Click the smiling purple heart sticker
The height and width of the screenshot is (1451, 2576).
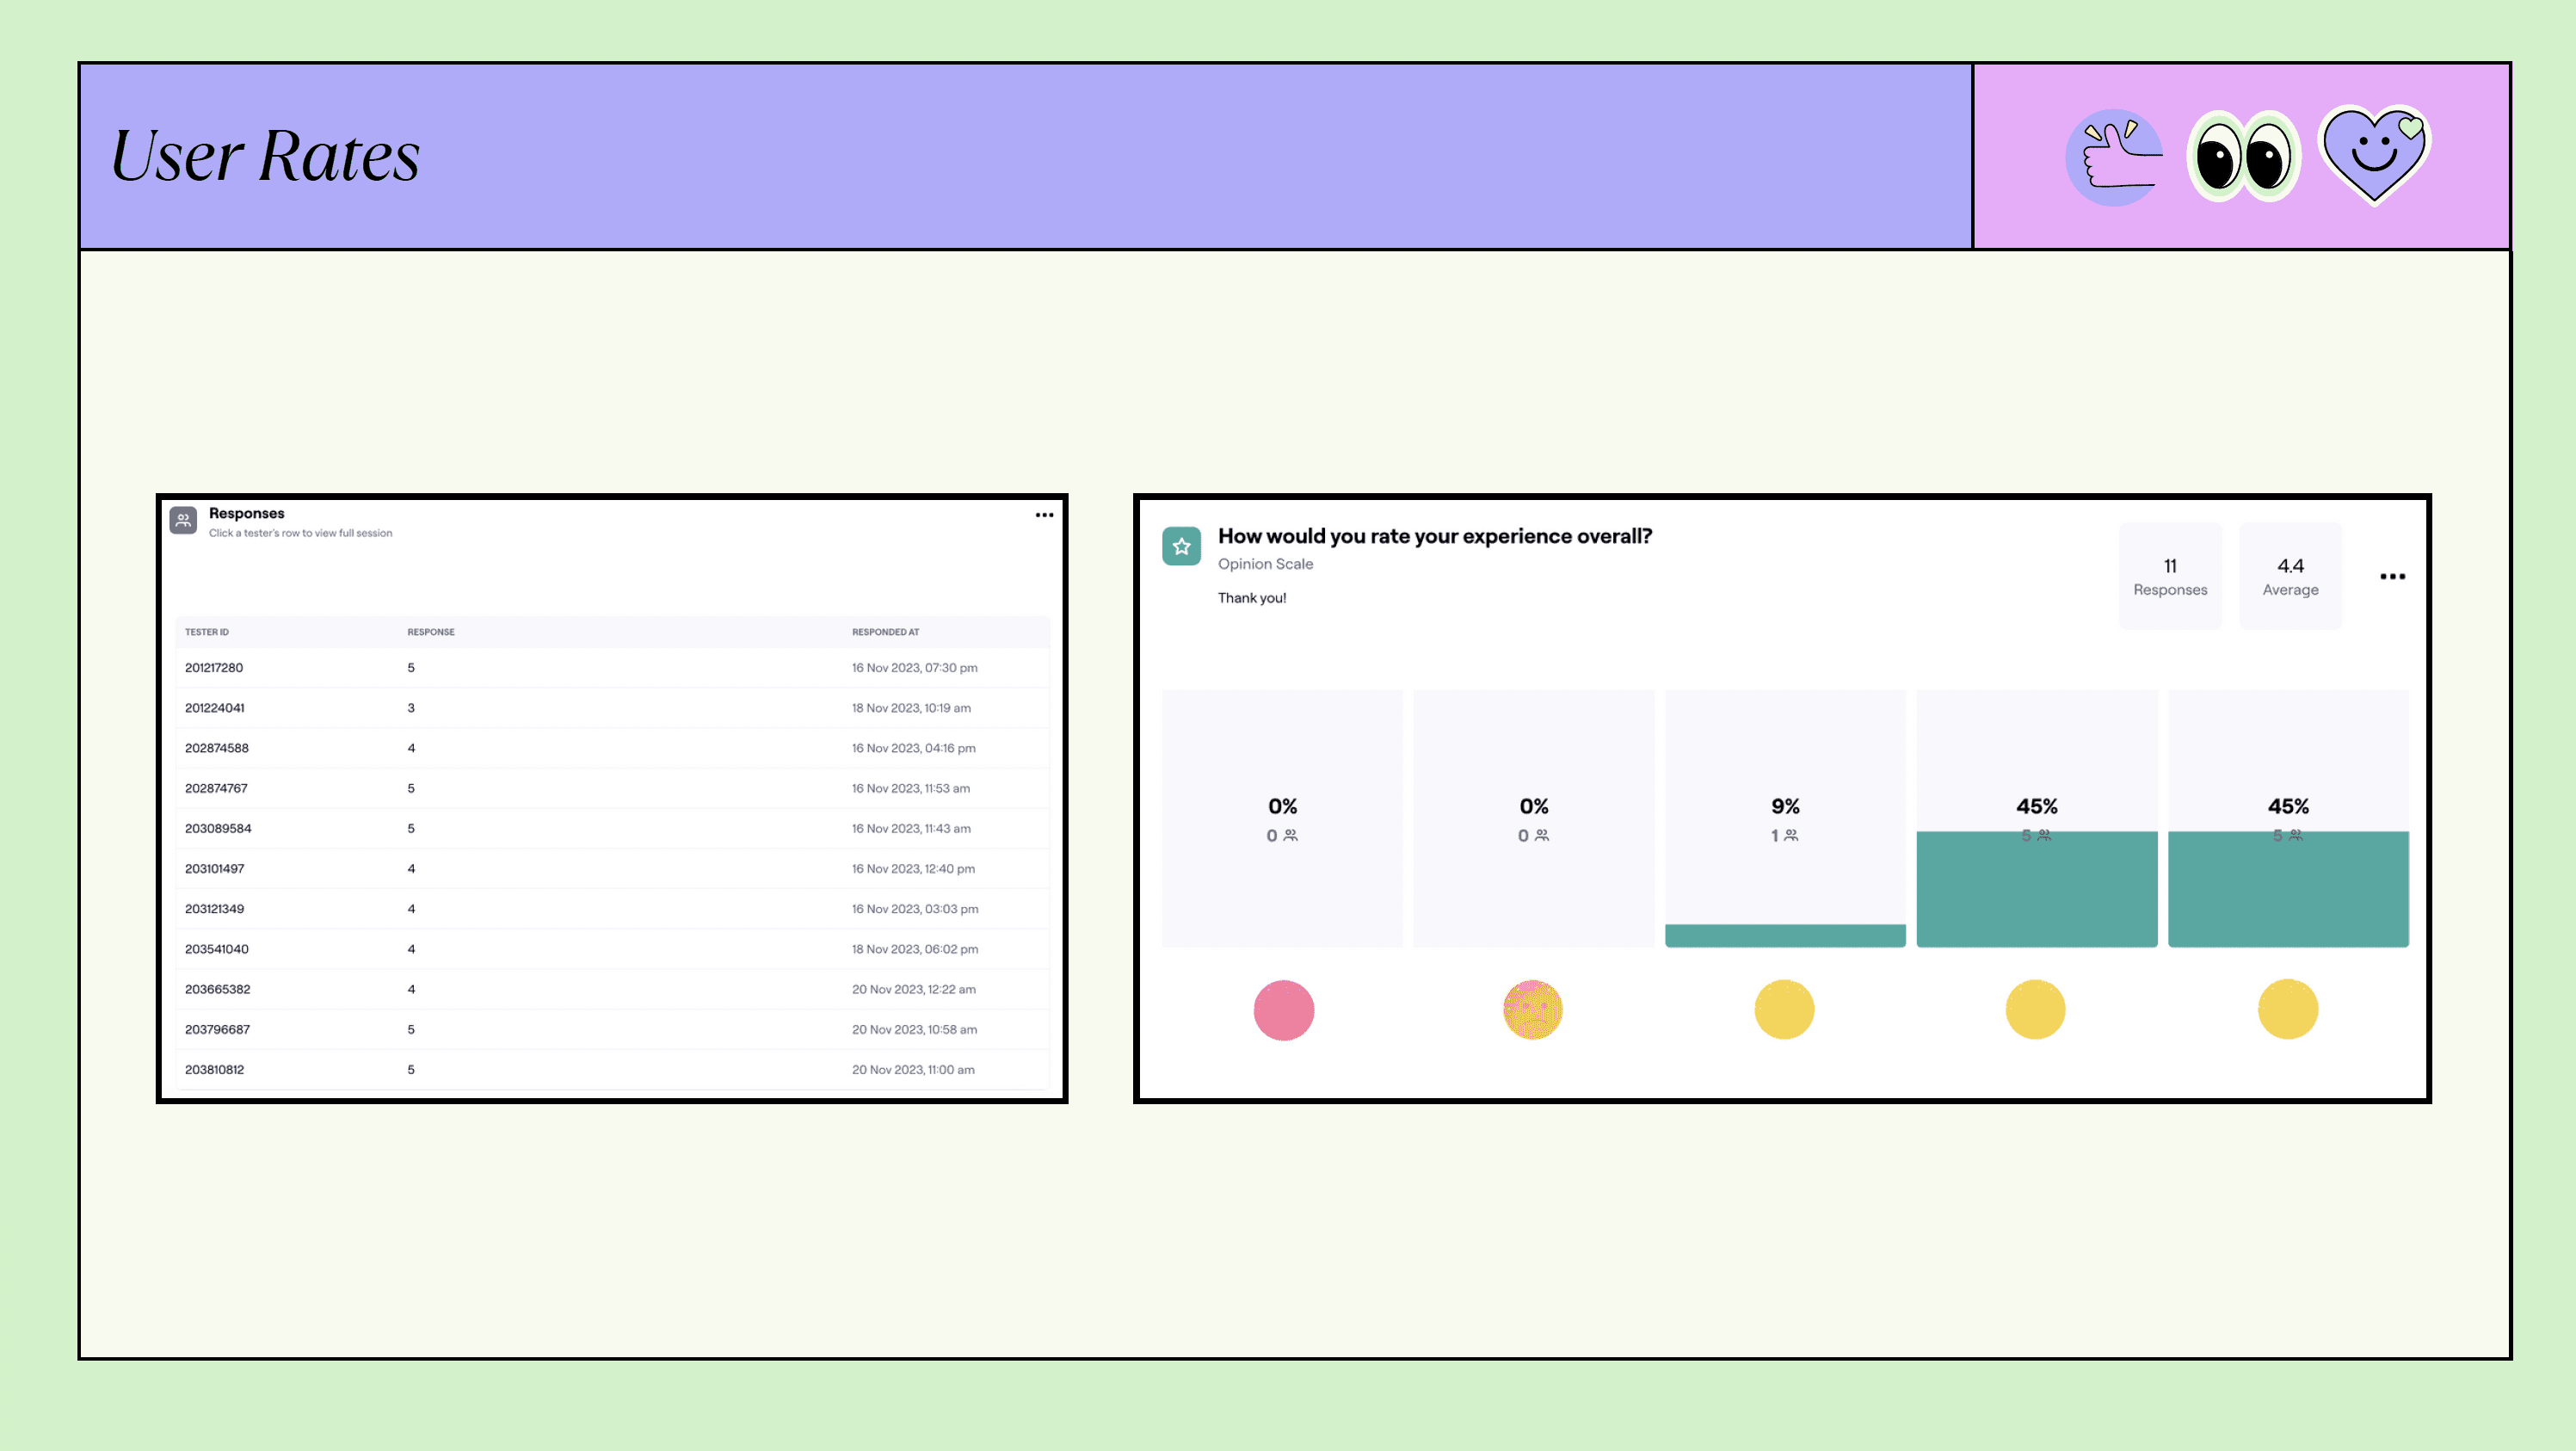point(2374,155)
